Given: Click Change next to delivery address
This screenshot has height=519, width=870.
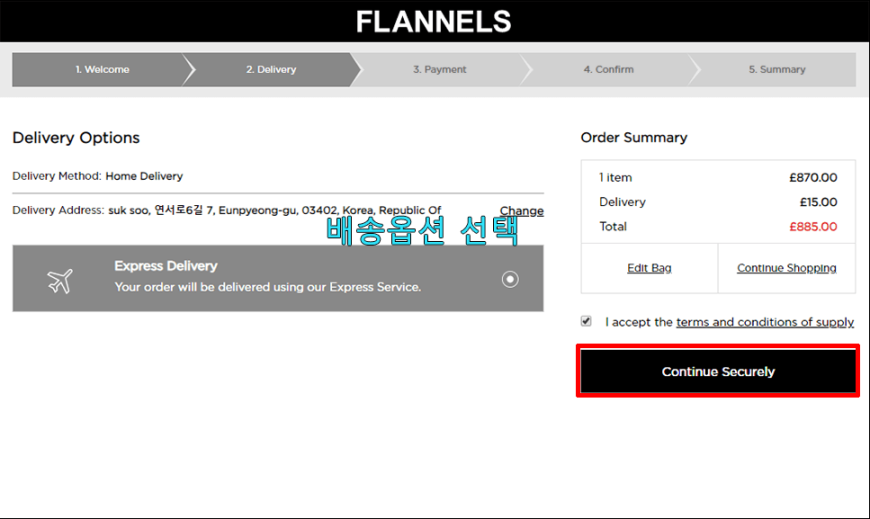Looking at the screenshot, I should (521, 211).
